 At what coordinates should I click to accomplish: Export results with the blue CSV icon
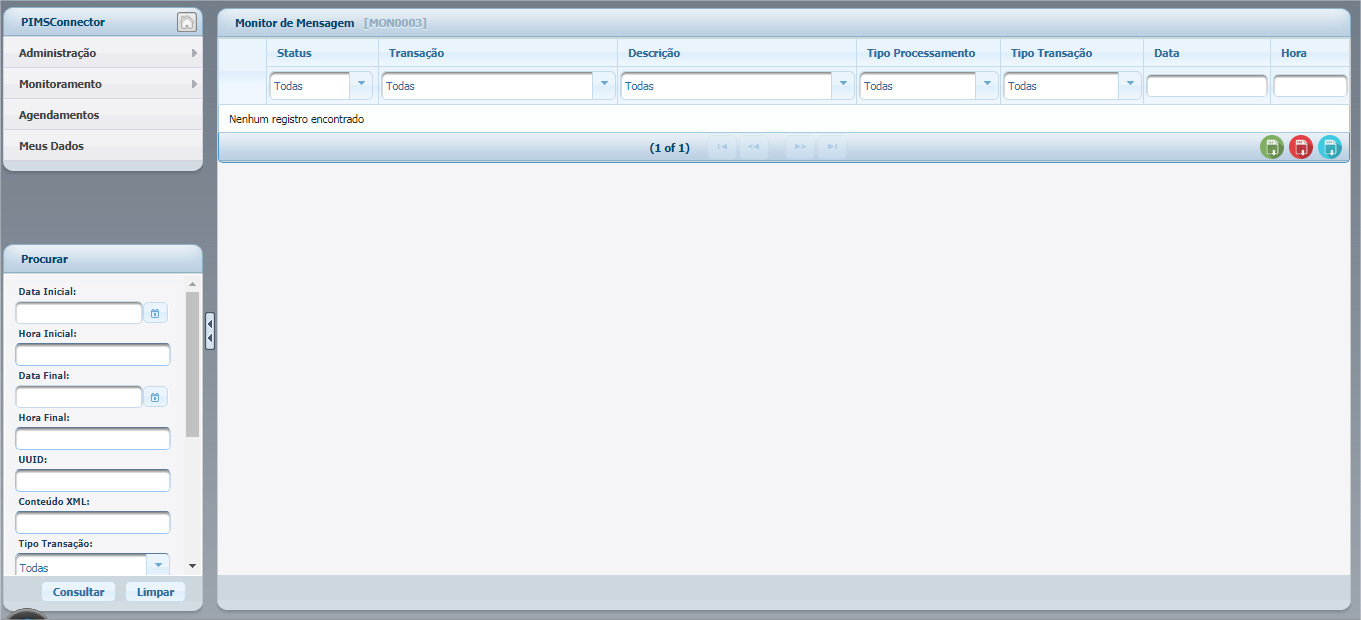pyautogui.click(x=1330, y=148)
